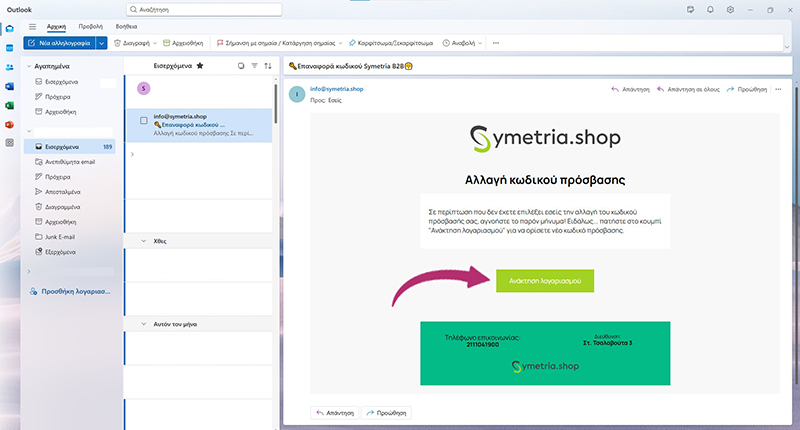This screenshot has width=800, height=430.
Task: Toggle the hamburger navigation pane button
Action: 33,26
